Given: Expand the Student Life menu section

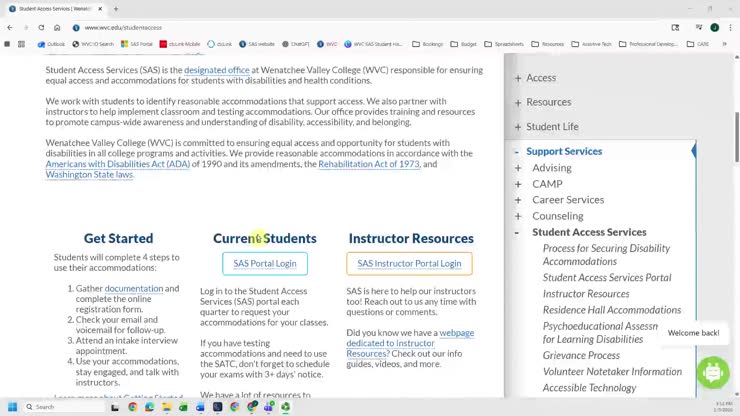Looking at the screenshot, I should [518, 127].
